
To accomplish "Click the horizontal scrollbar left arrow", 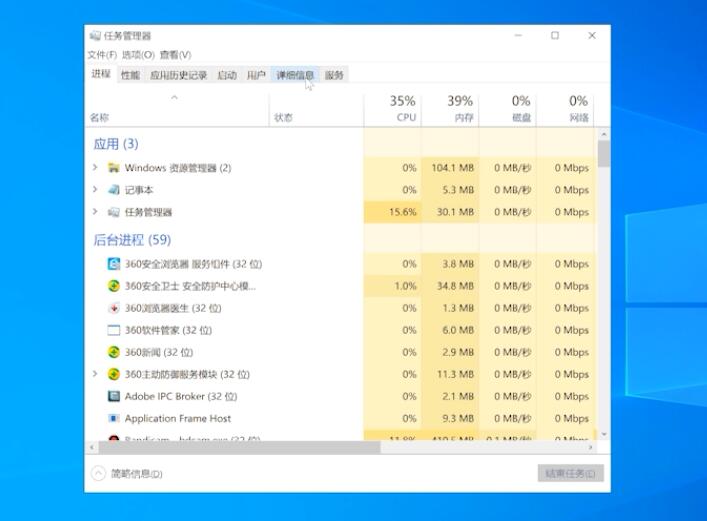I will click(92, 447).
